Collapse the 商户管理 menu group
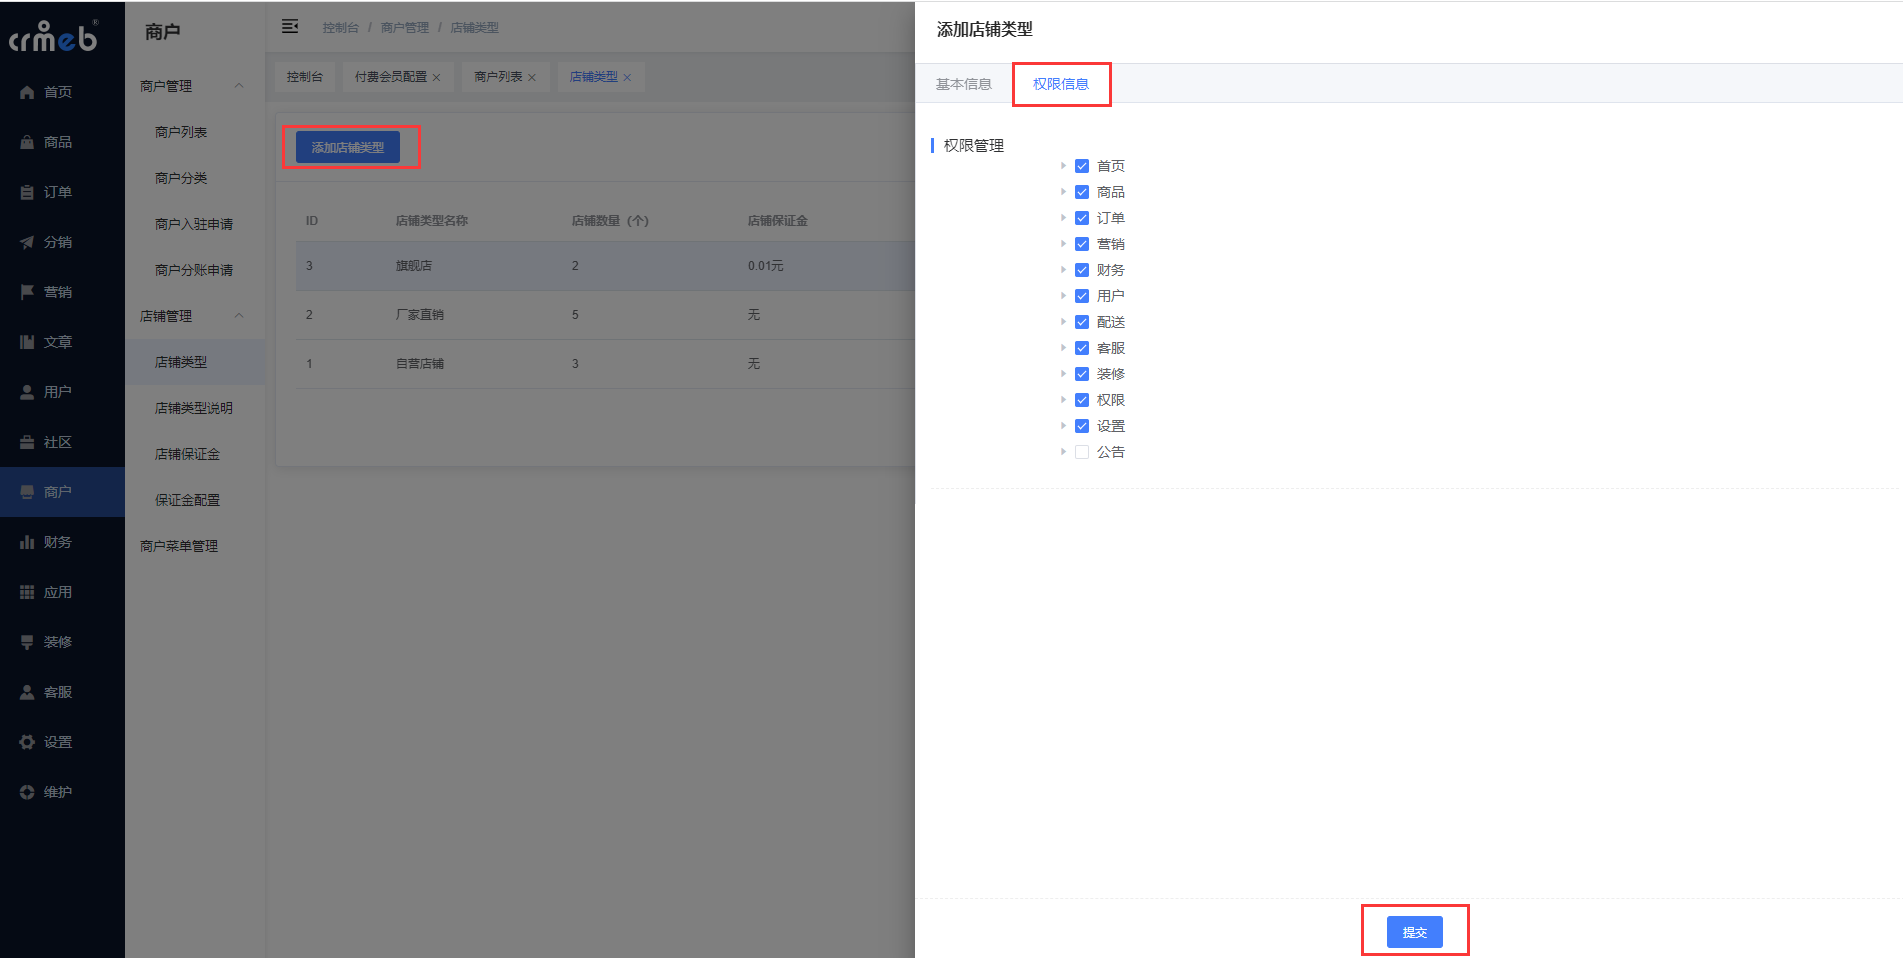Screen dimensions: 1903x958 point(239,86)
